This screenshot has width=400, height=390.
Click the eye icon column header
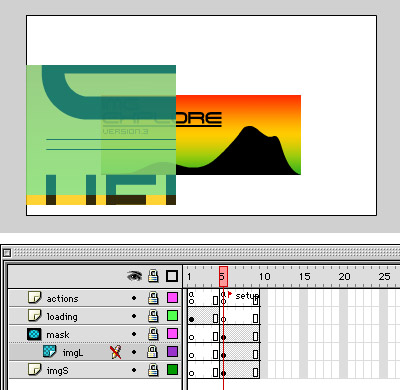[134, 276]
